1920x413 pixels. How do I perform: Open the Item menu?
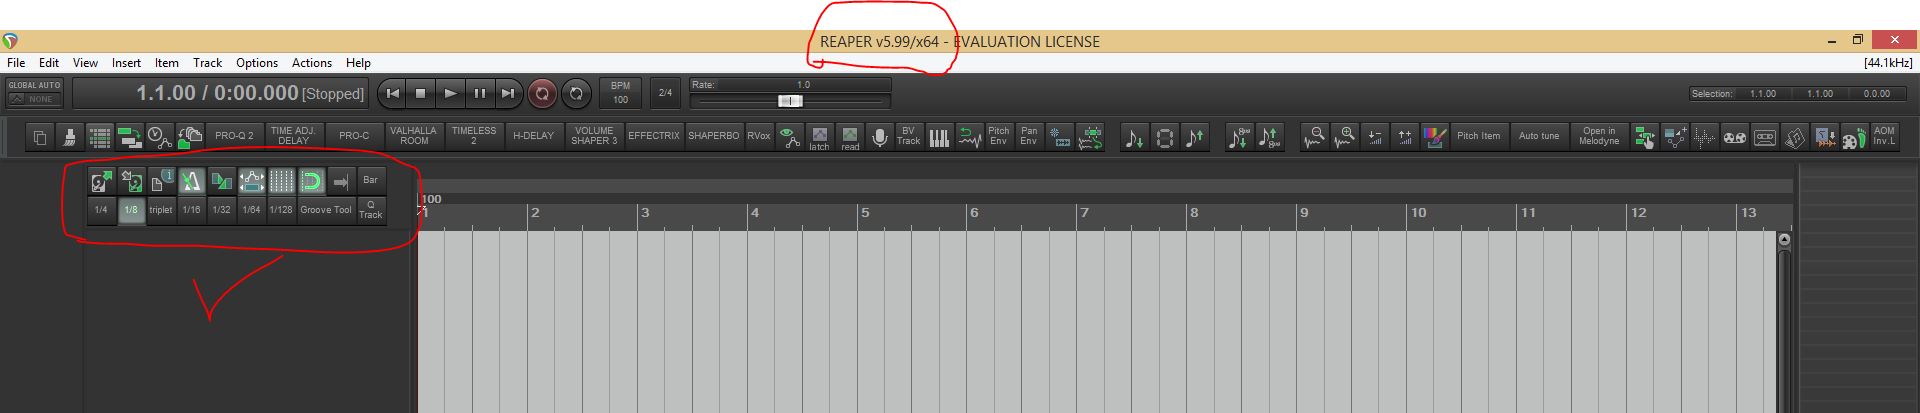[x=166, y=63]
